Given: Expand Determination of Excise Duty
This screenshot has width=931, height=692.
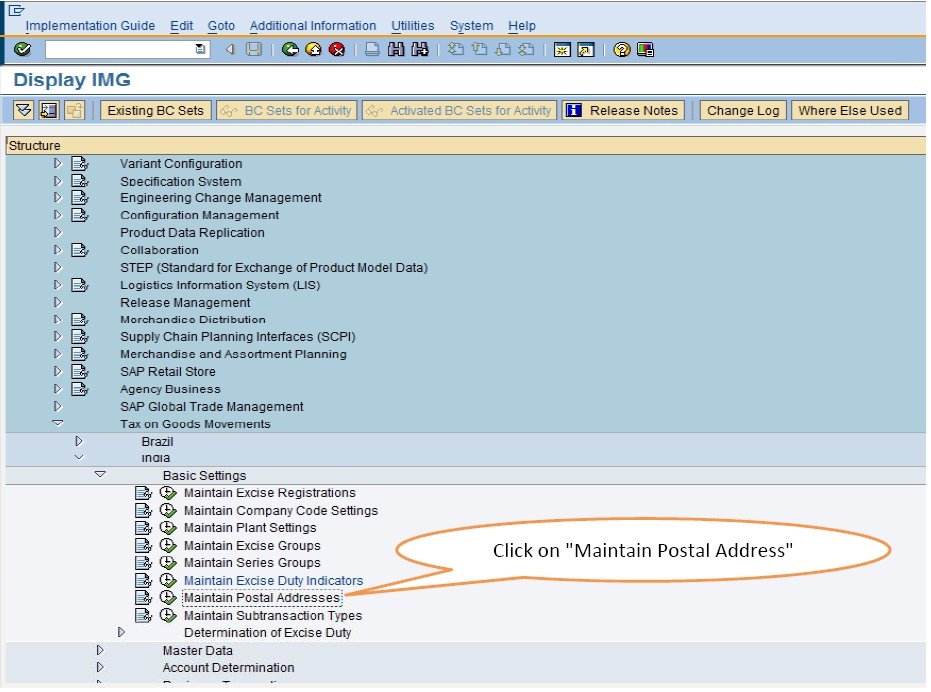Looking at the screenshot, I should pyautogui.click(x=122, y=632).
